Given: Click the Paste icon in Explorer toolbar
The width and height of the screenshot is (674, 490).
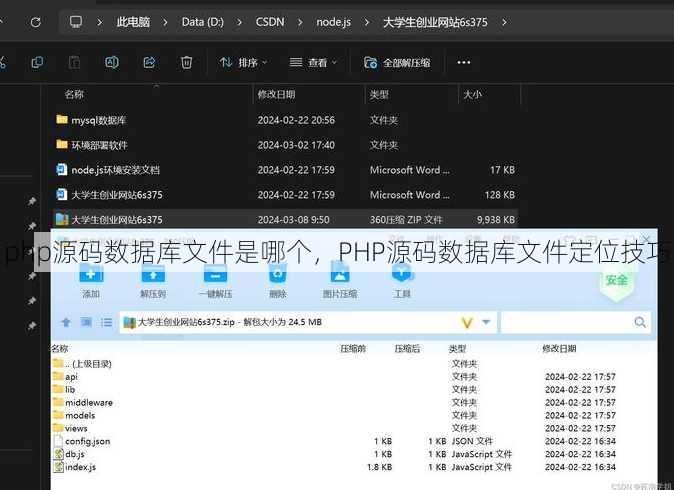Looking at the screenshot, I should [x=74, y=63].
